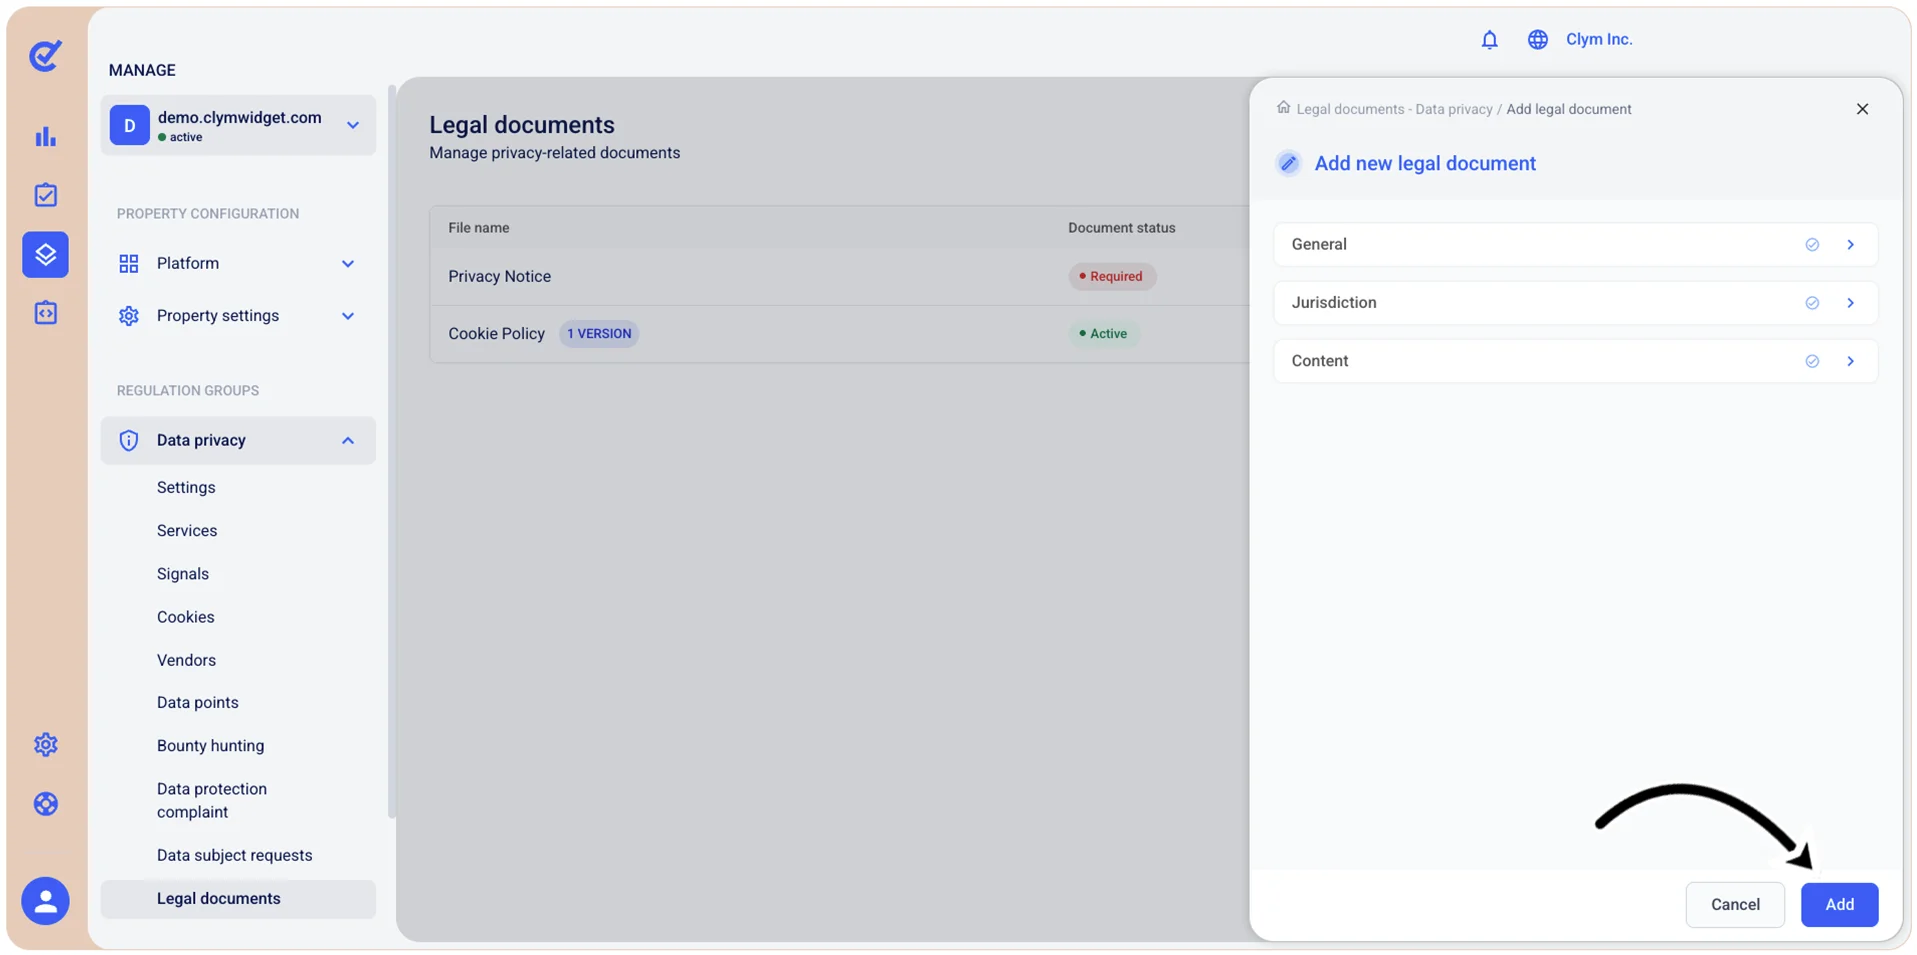Screen dimensions: 1917x955
Task: Click the Data privacy shield icon
Action: 129,440
